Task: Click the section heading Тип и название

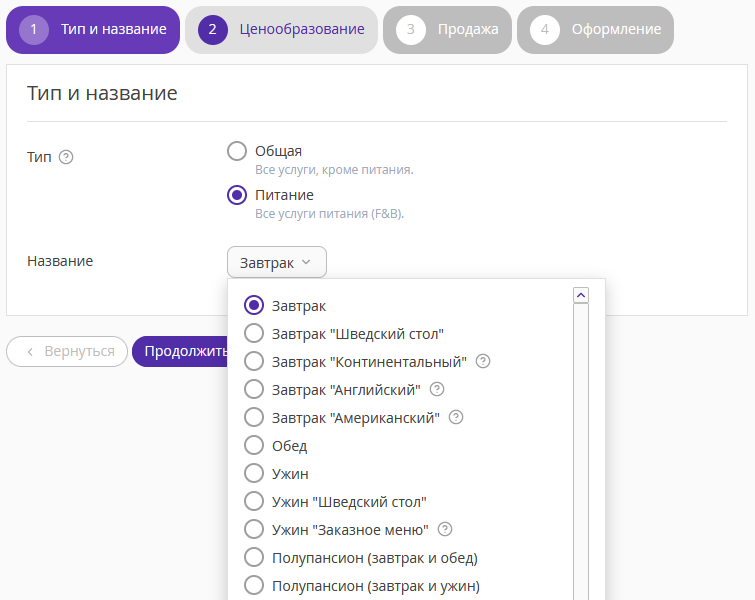Action: 102,93
